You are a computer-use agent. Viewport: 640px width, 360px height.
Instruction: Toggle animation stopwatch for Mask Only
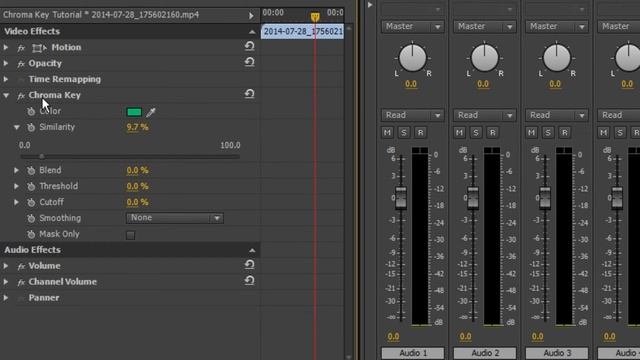31,234
